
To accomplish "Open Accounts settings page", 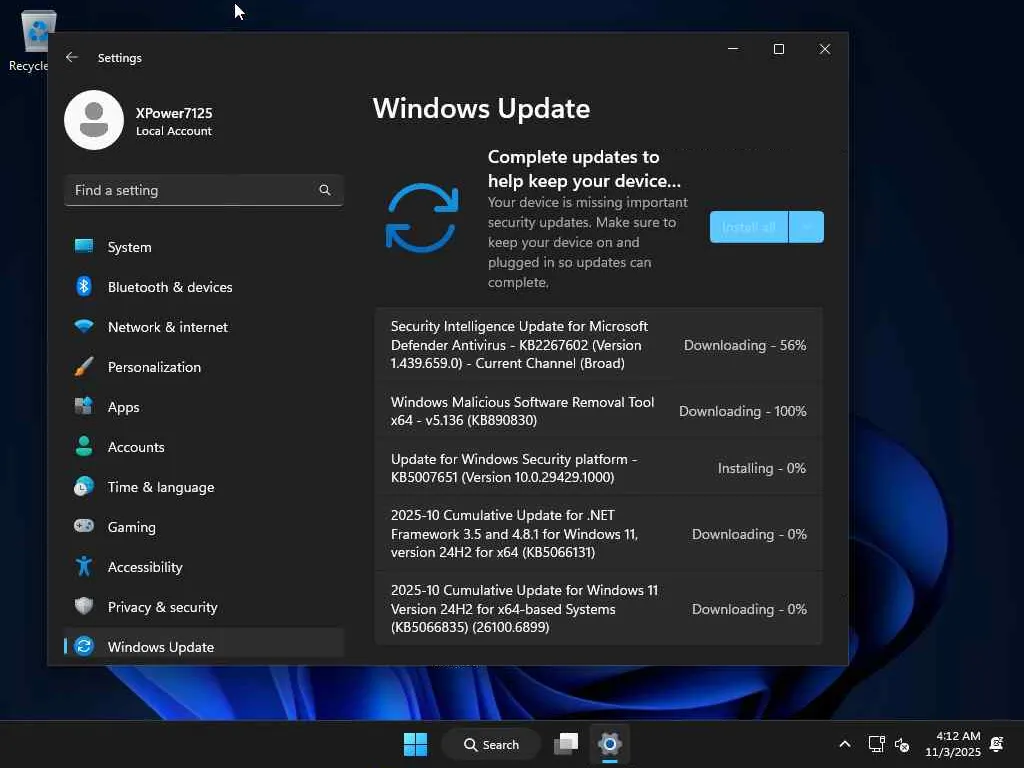I will pos(204,447).
